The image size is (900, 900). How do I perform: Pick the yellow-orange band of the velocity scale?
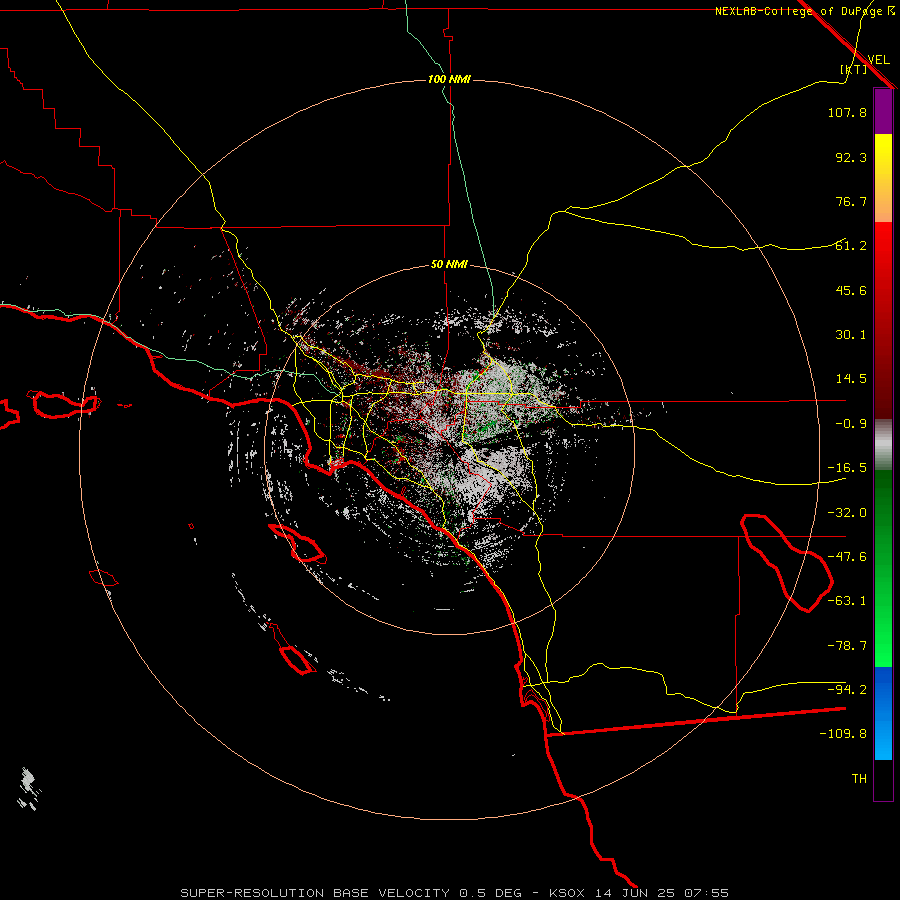point(883,178)
